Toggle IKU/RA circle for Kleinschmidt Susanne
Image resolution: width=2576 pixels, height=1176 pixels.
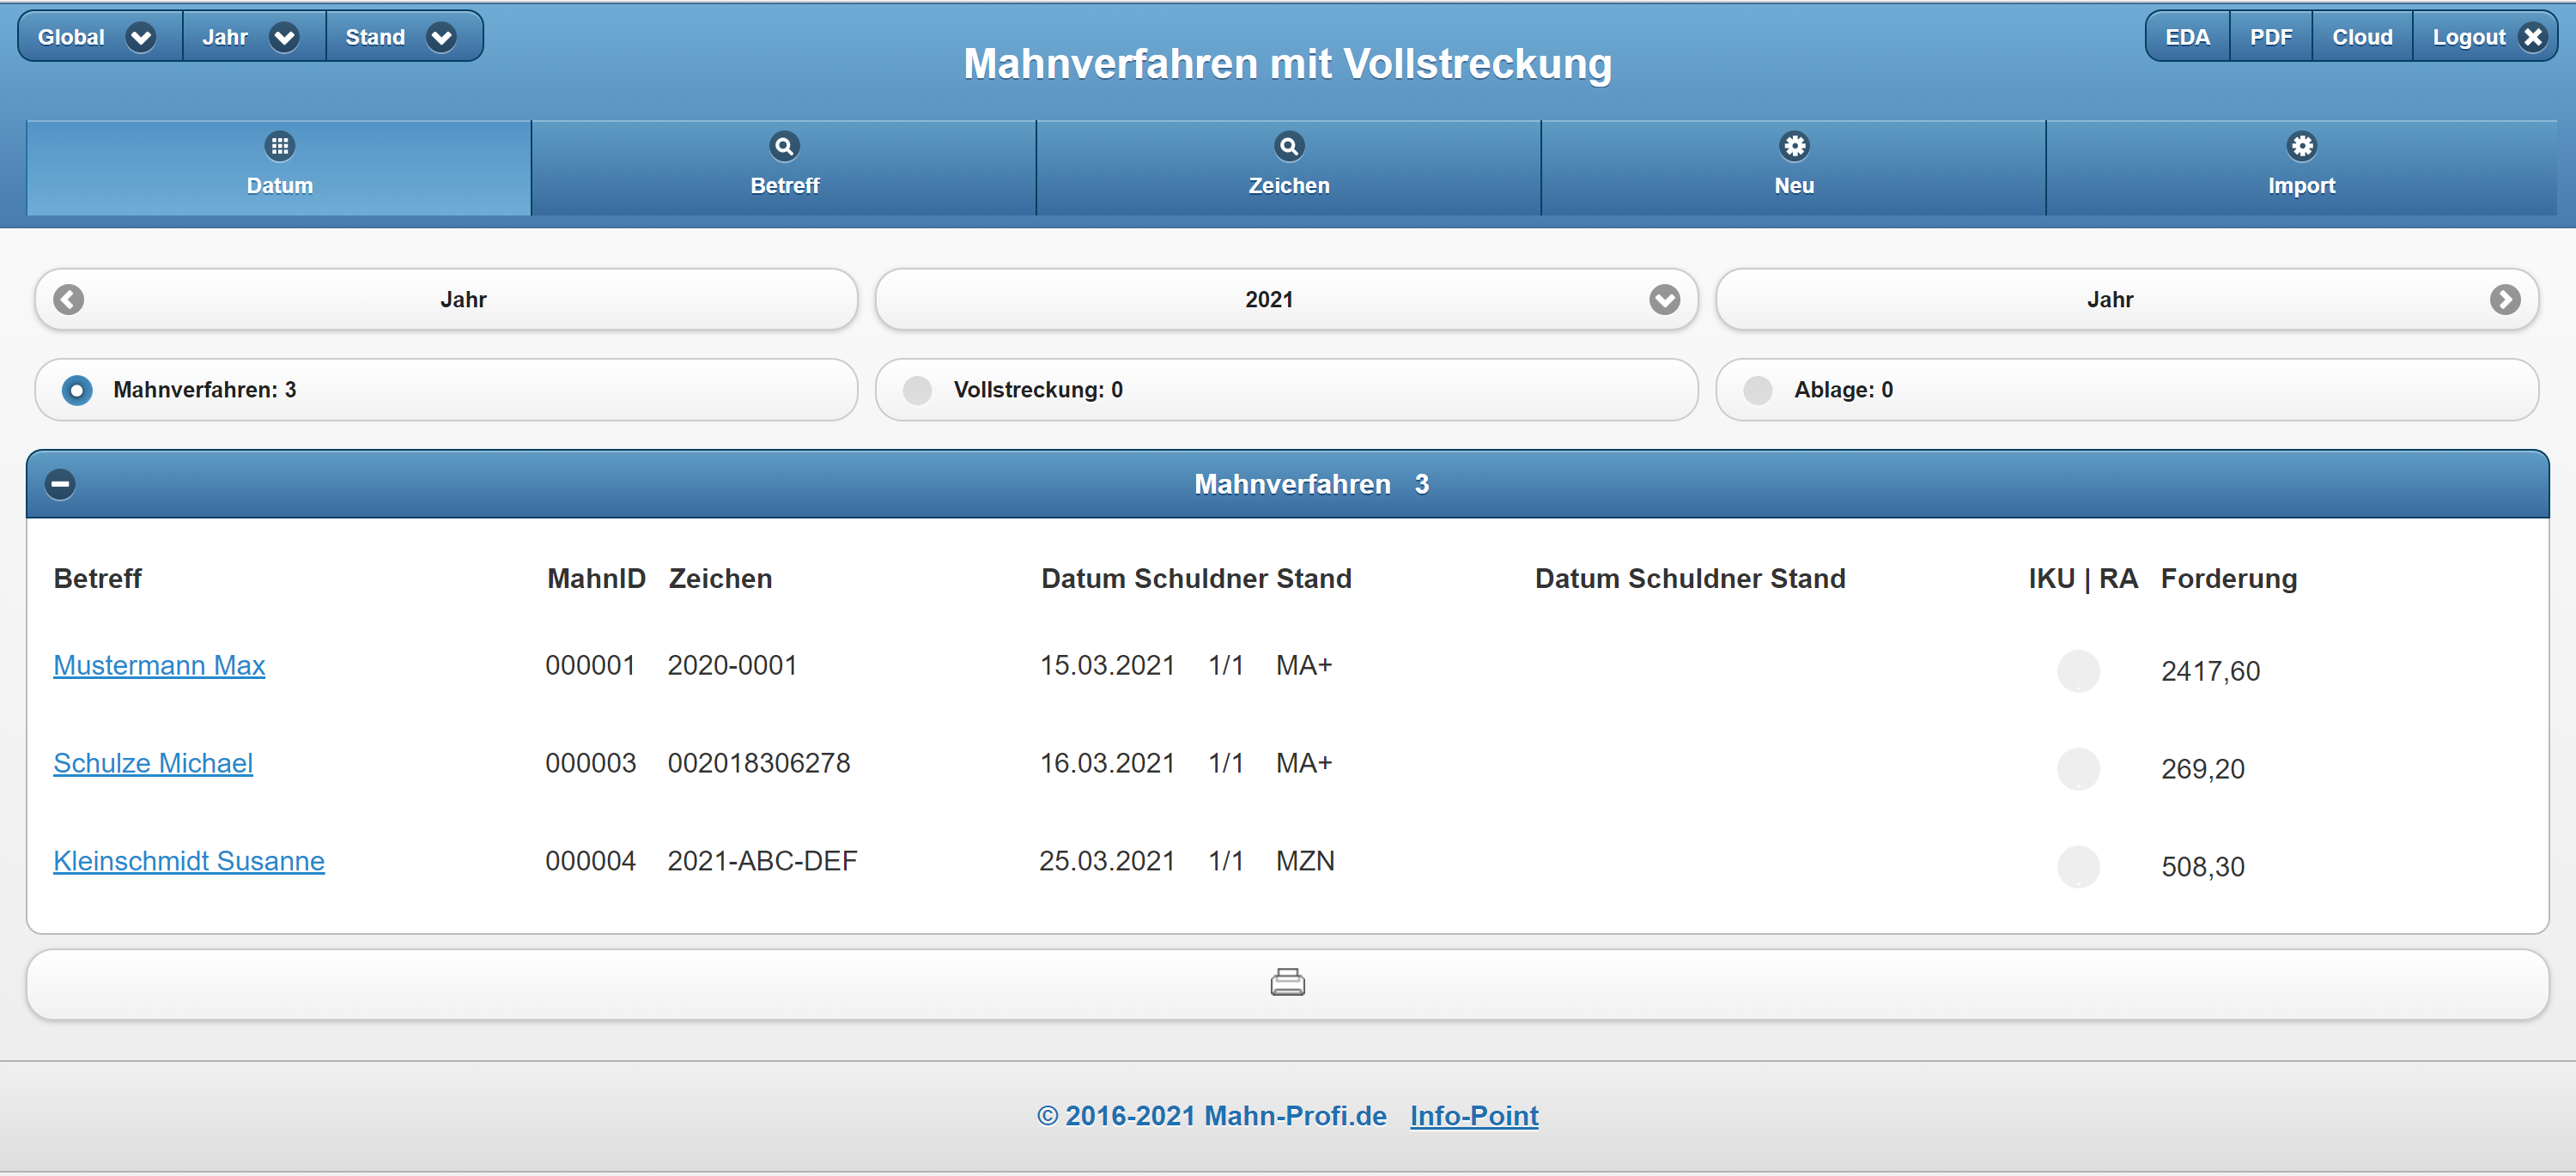tap(2078, 867)
